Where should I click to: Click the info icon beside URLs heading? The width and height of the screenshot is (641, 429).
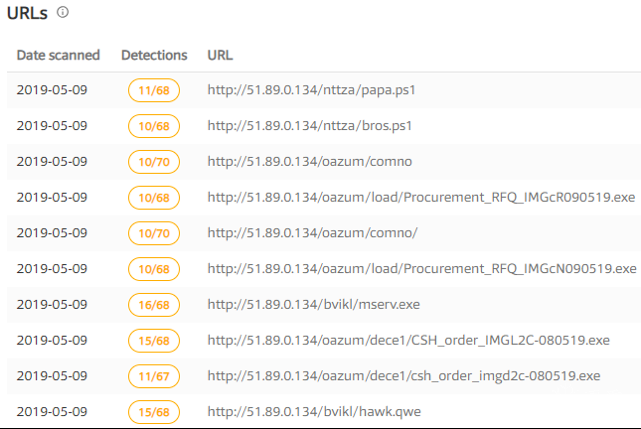coord(63,13)
